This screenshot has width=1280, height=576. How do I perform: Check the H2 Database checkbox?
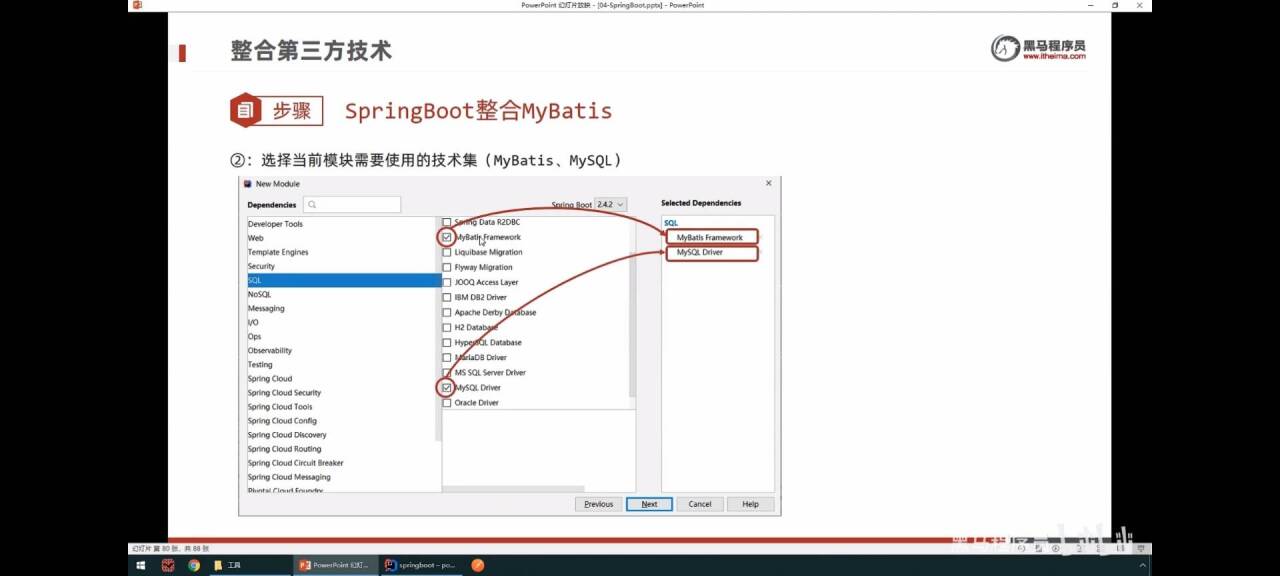coord(447,327)
